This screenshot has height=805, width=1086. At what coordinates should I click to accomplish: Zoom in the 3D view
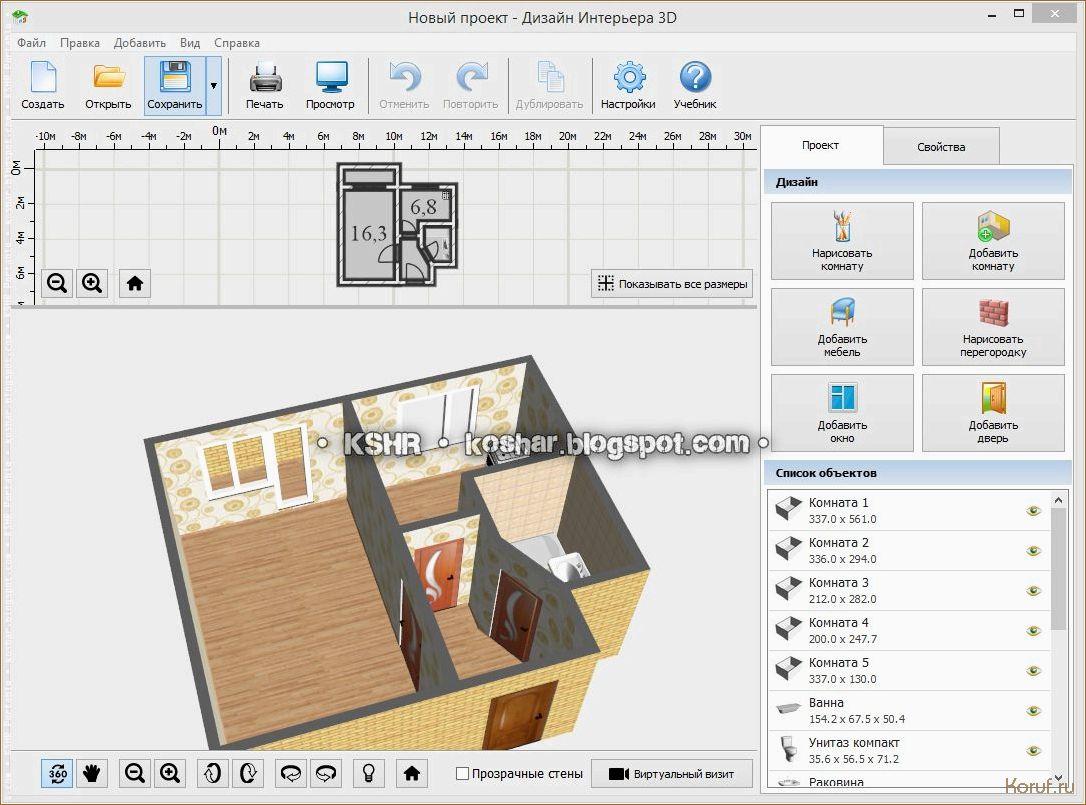(x=170, y=773)
